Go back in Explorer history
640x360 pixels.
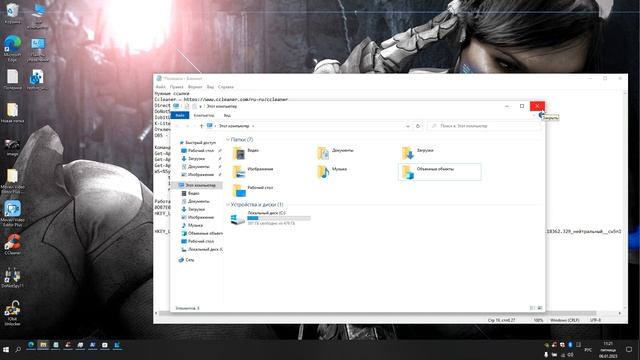coord(178,126)
